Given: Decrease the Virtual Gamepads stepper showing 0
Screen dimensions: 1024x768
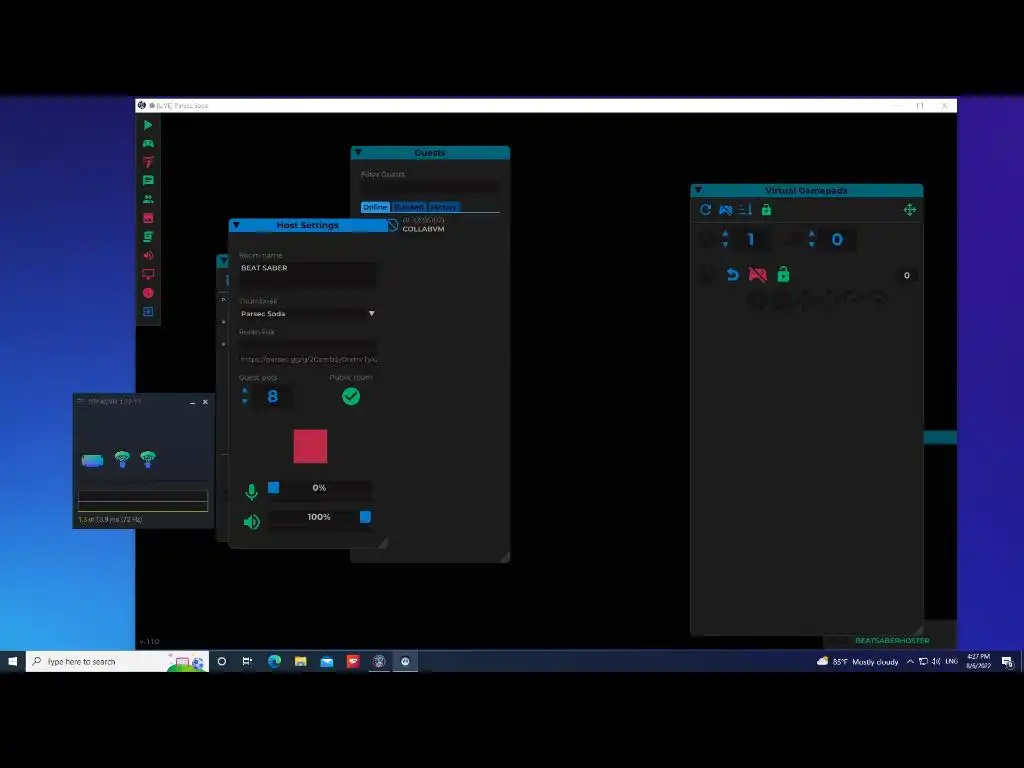Looking at the screenshot, I should 812,245.
